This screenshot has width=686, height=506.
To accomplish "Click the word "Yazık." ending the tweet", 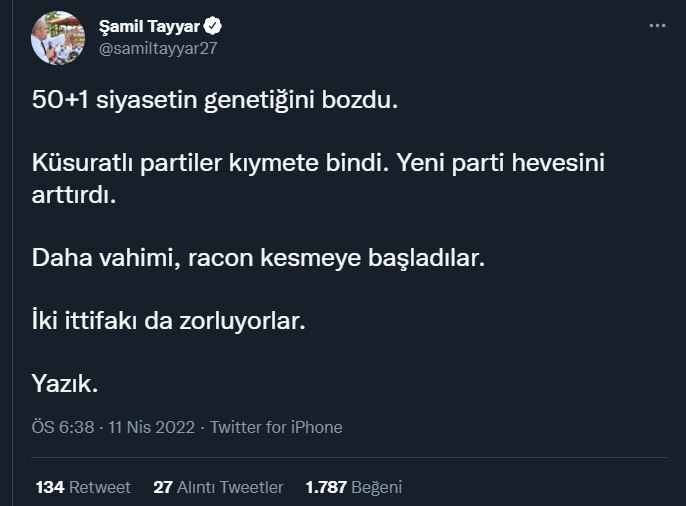I will tap(65, 384).
